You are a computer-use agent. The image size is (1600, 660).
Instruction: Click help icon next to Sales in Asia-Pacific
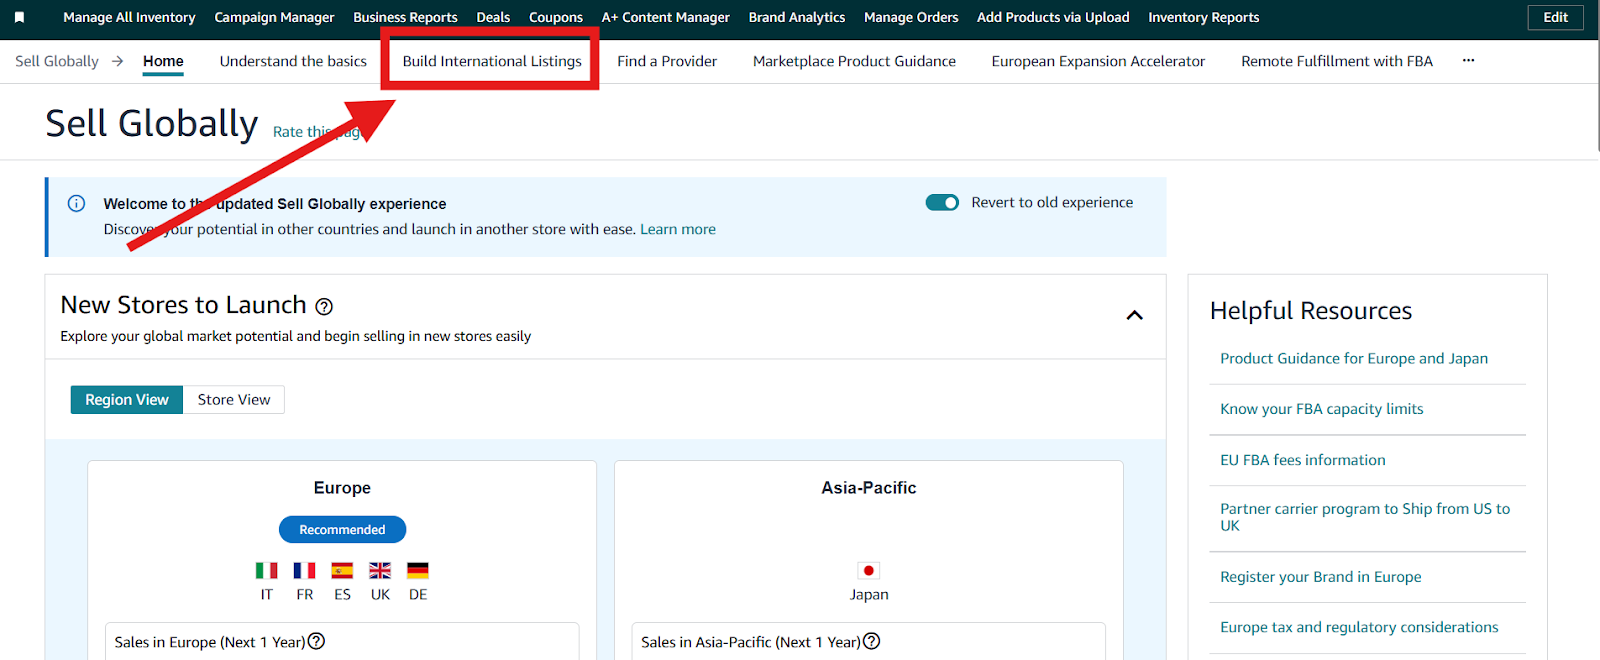[871, 641]
